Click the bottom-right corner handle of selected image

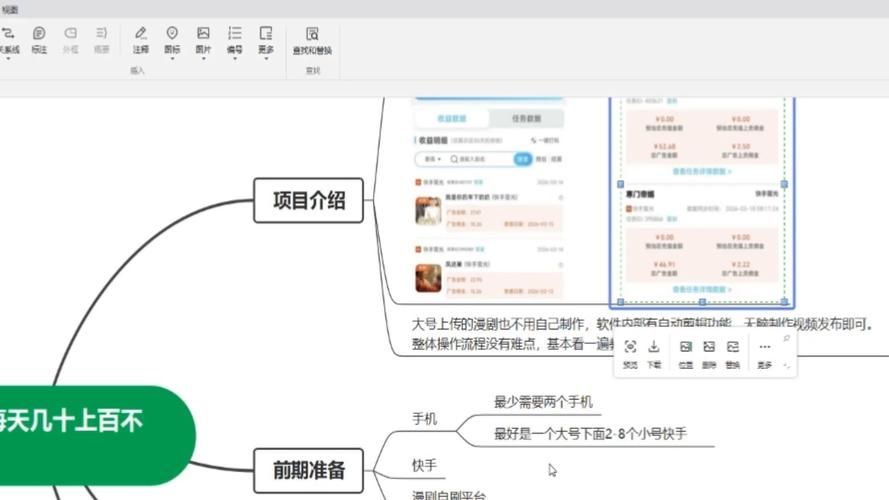pyautogui.click(x=785, y=302)
